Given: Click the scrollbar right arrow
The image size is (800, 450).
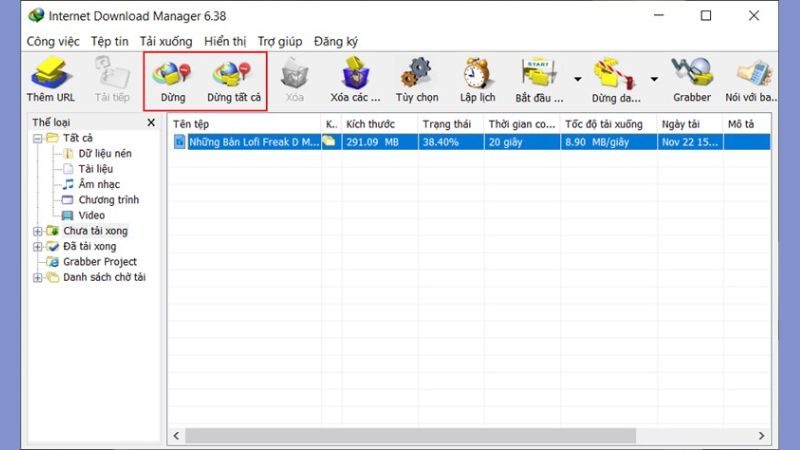Looking at the screenshot, I should (x=761, y=436).
